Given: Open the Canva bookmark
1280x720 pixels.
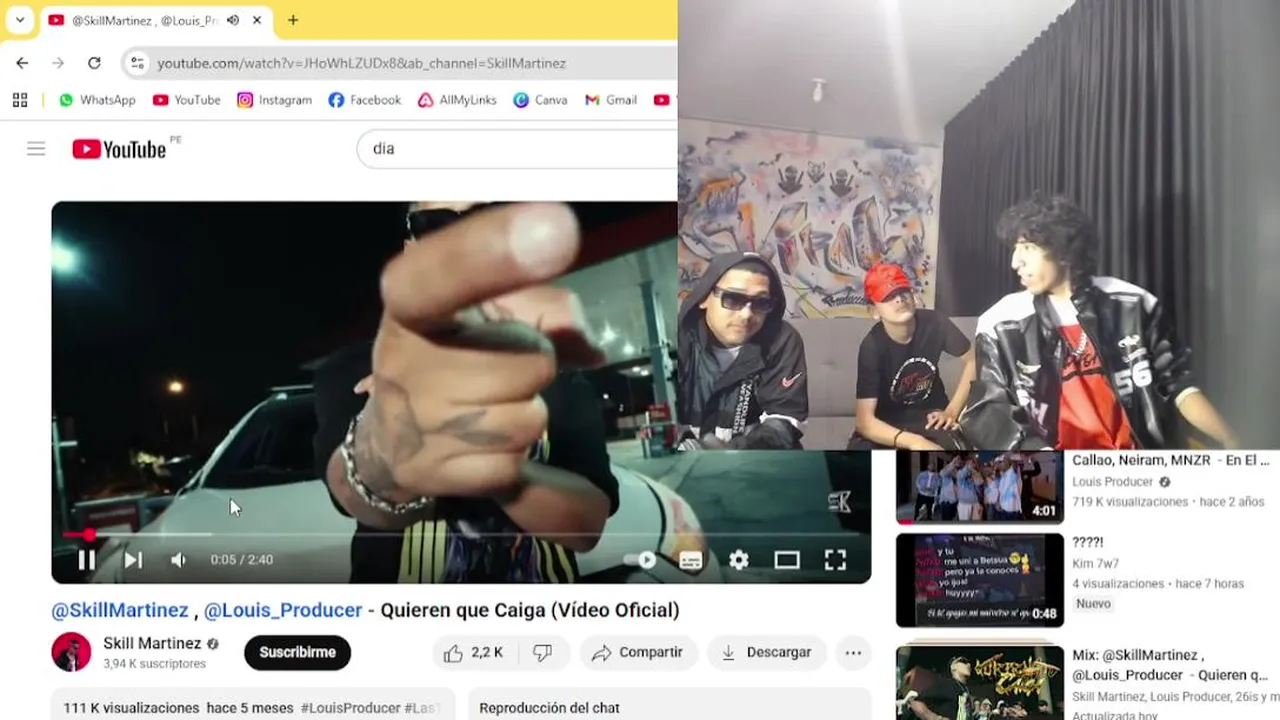Looking at the screenshot, I should (x=540, y=100).
